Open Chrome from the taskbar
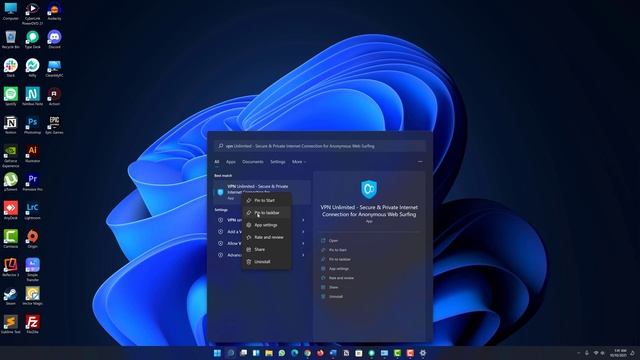Screen dimensions: 640x360 coord(307,353)
